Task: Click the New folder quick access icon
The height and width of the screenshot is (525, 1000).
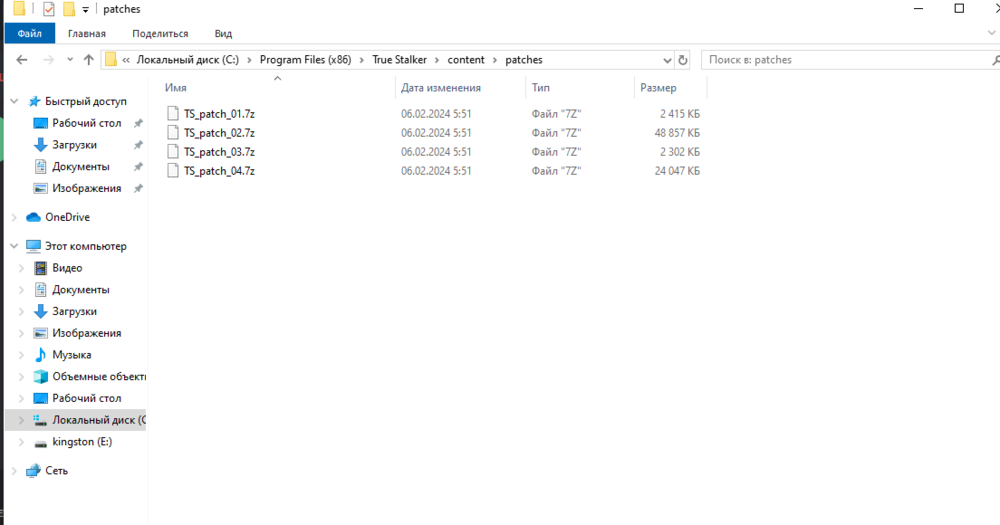Action: point(69,9)
